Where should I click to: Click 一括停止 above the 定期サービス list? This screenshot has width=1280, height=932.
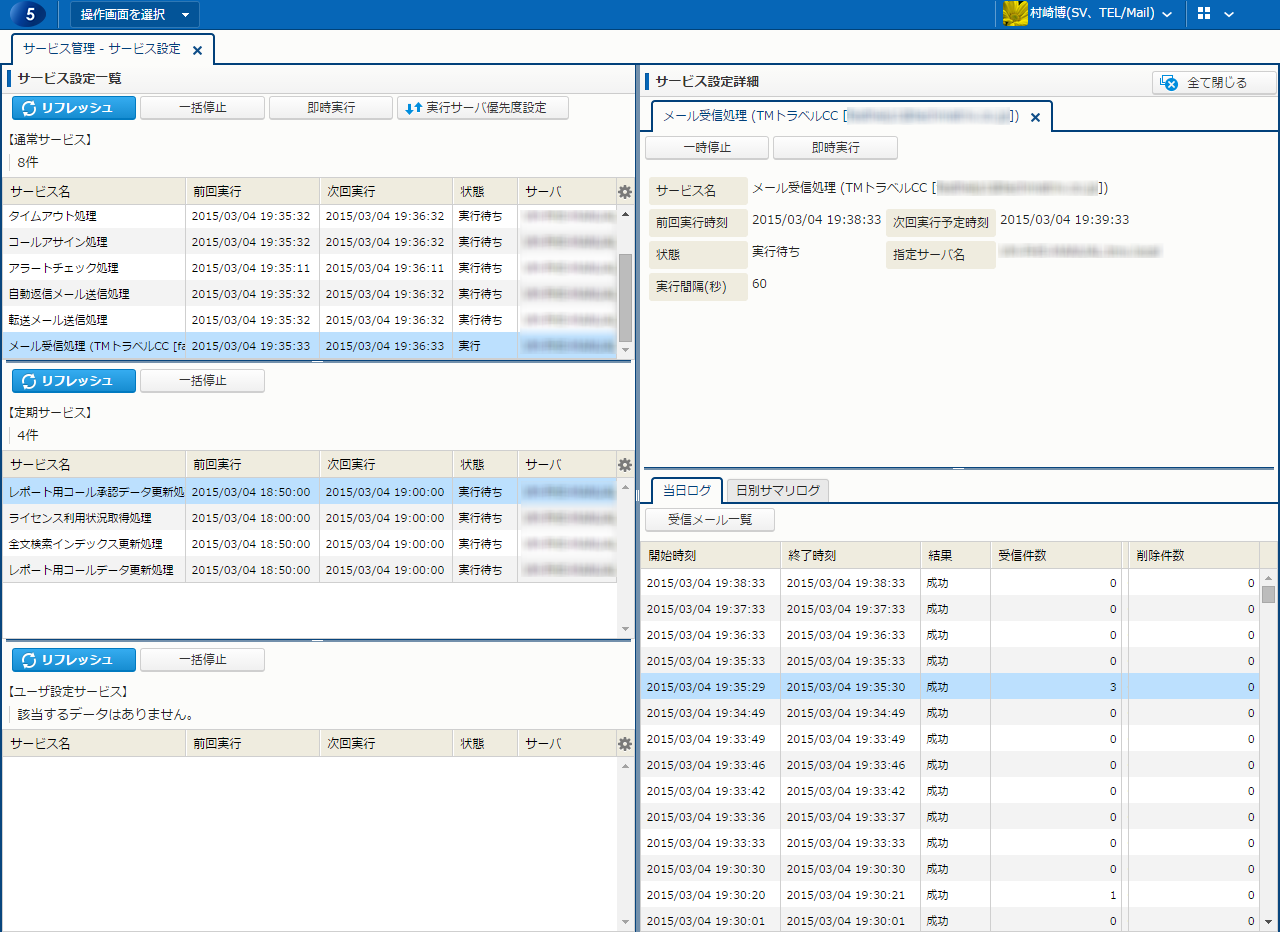202,381
